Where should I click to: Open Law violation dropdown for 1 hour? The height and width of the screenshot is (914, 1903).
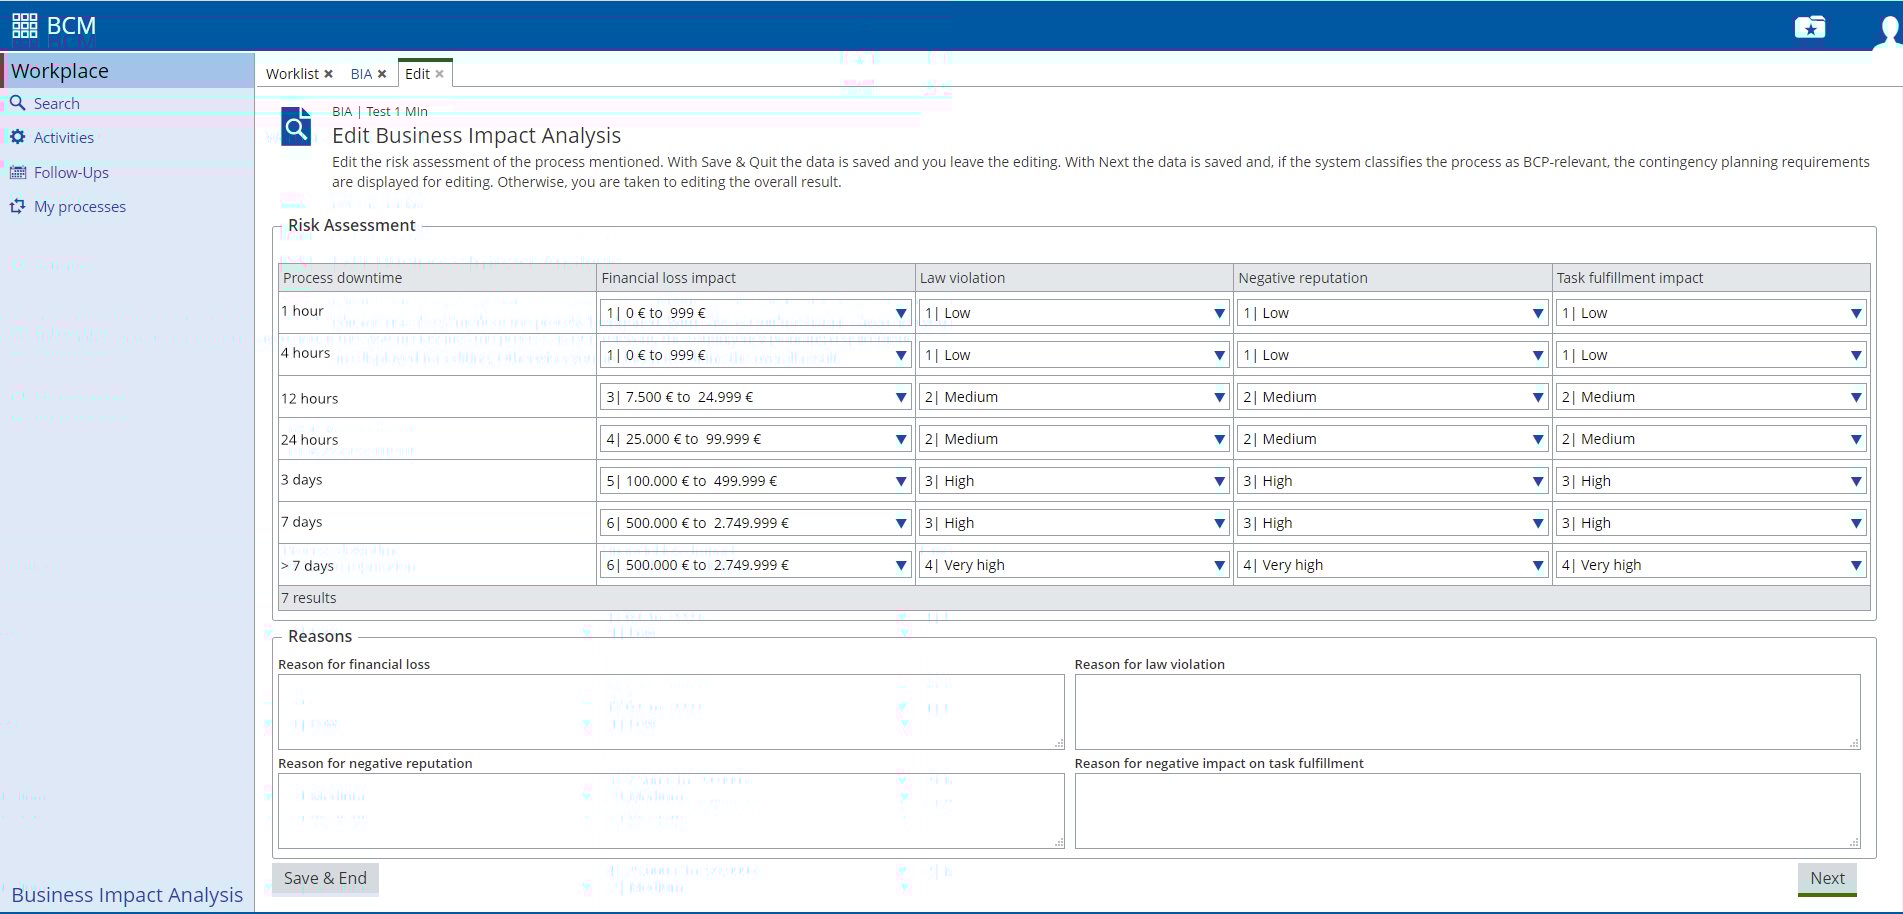(1074, 313)
